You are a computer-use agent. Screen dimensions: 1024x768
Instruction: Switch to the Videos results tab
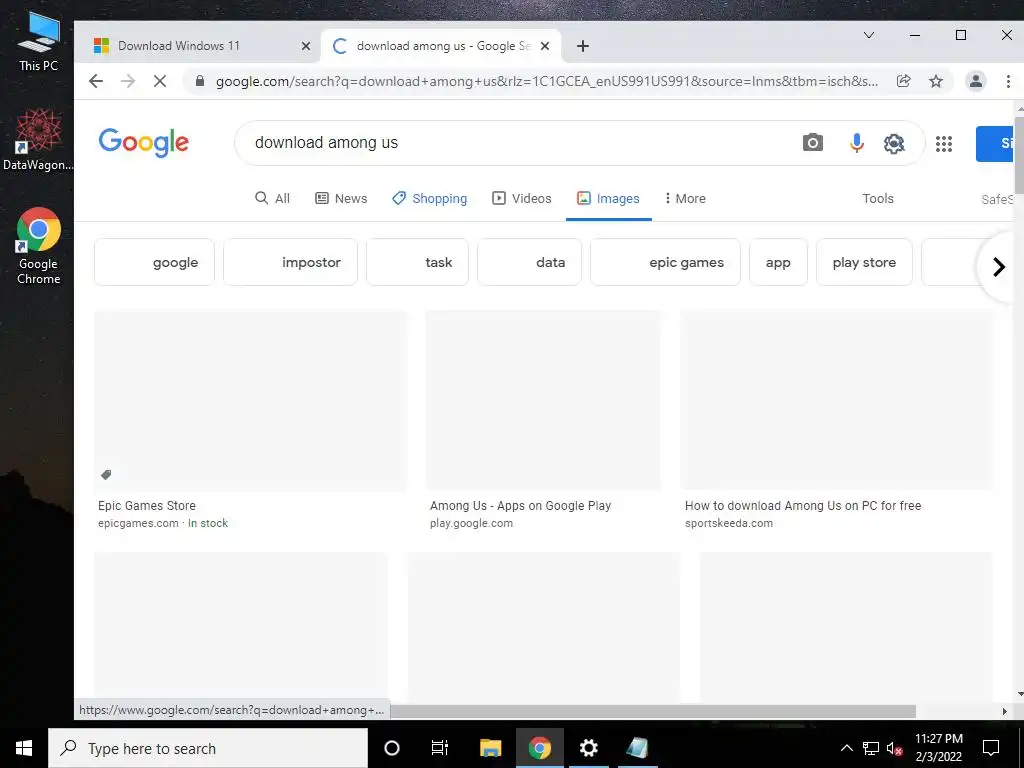point(522,199)
